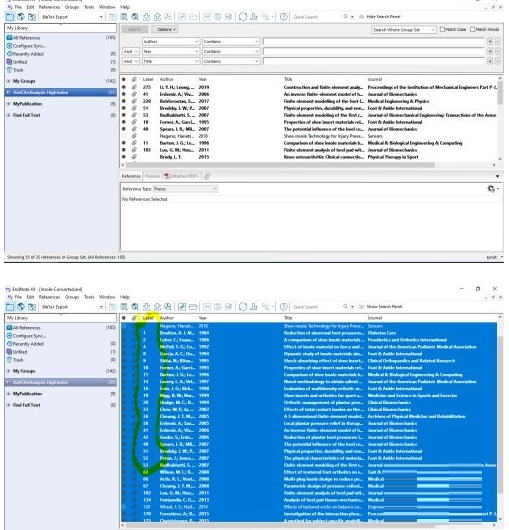Open Help icon in lower window toolbar
Viewport: 509px width, 530px height.
(284, 307)
